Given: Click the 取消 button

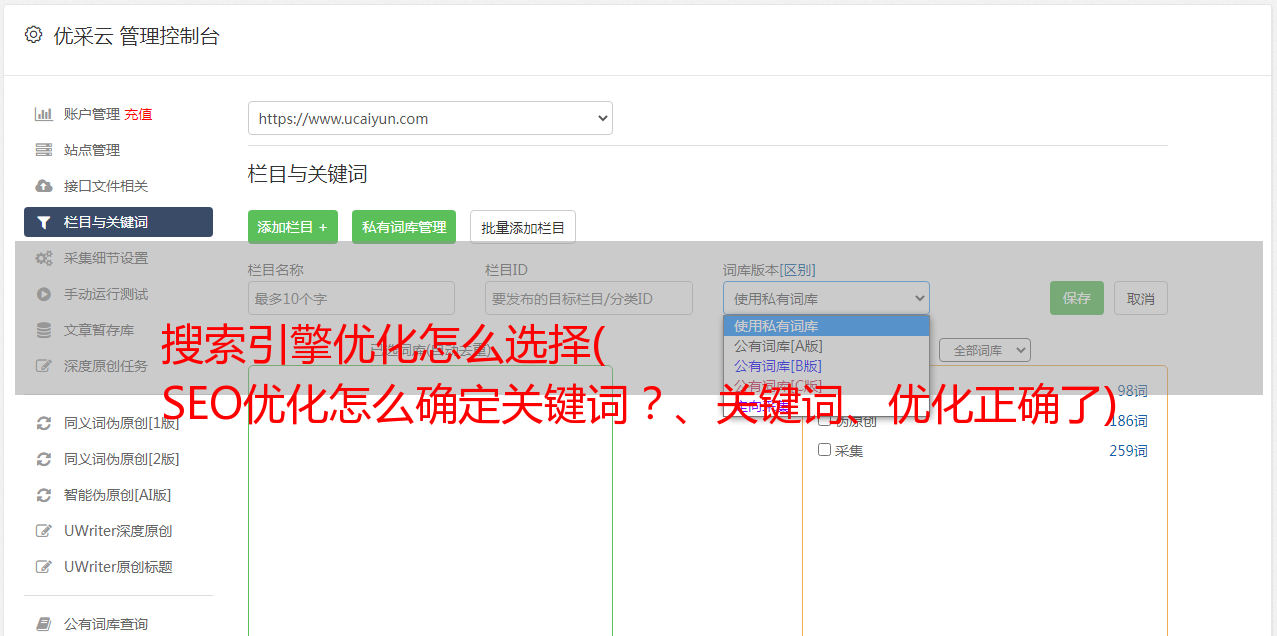Looking at the screenshot, I should [x=1141, y=298].
